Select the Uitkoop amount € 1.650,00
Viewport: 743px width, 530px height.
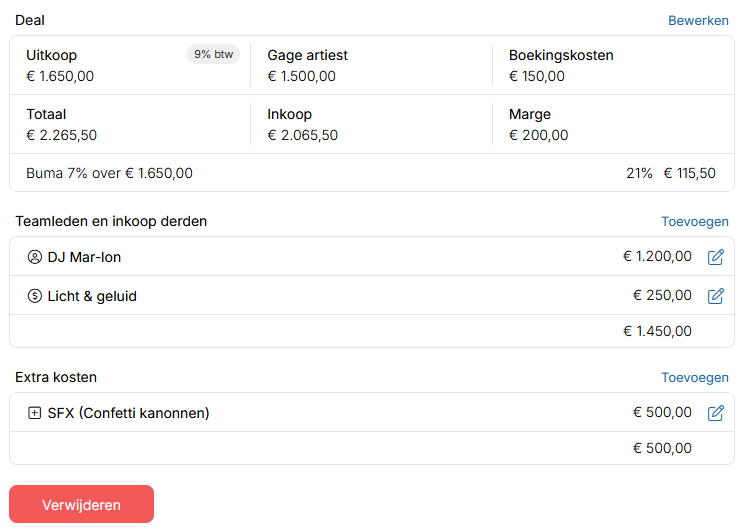tap(60, 76)
